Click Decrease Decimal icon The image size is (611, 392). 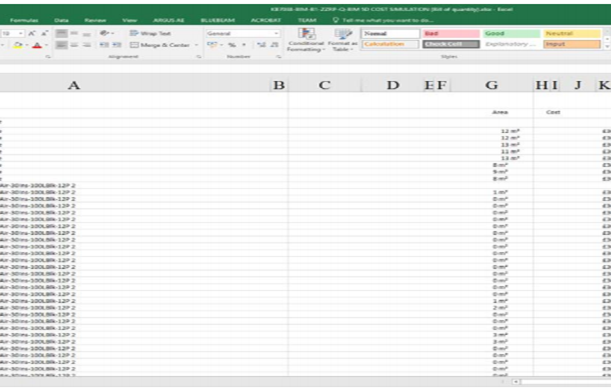(x=275, y=45)
